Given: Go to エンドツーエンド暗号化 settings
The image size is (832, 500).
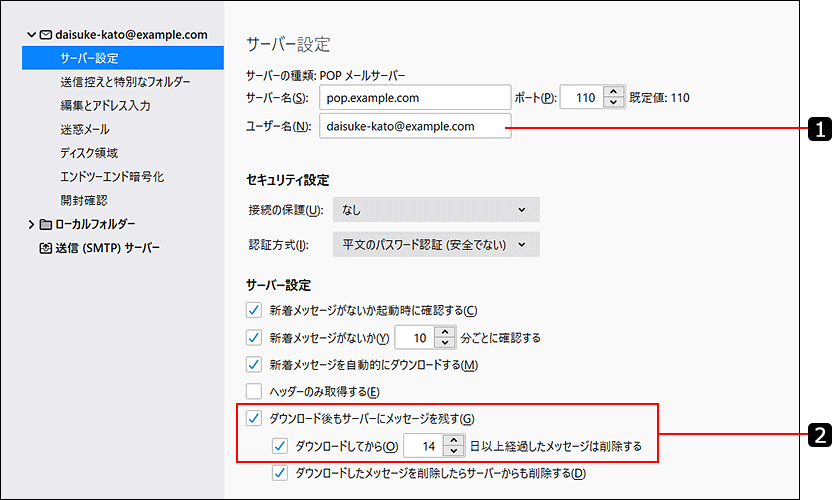Looking at the screenshot, I should point(112,177).
